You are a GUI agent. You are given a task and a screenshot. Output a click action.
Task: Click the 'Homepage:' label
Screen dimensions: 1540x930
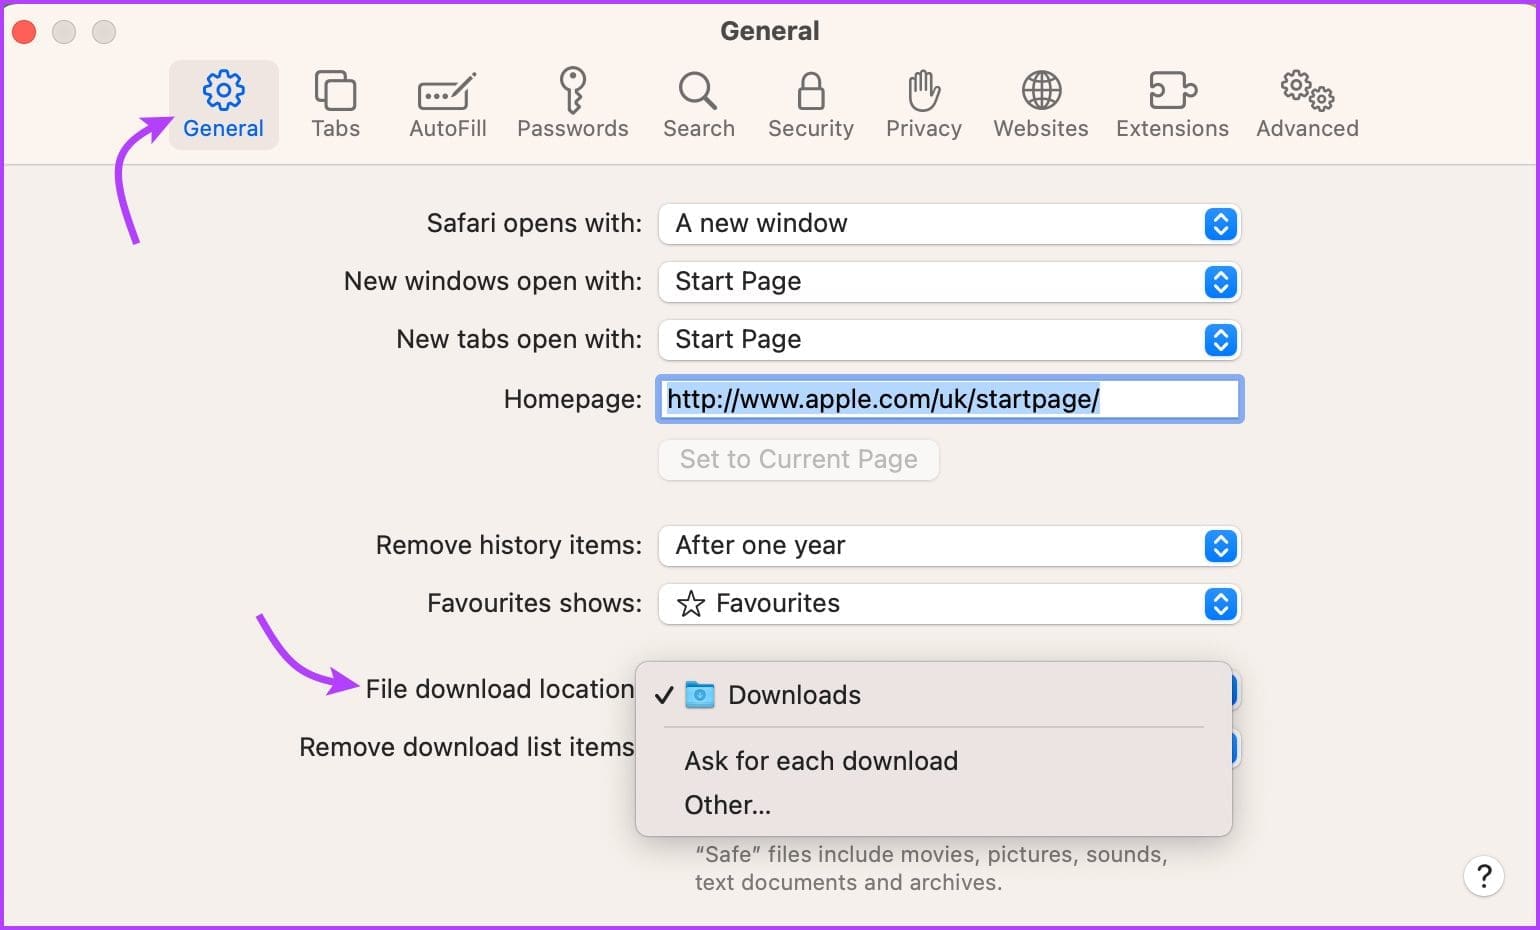572,399
